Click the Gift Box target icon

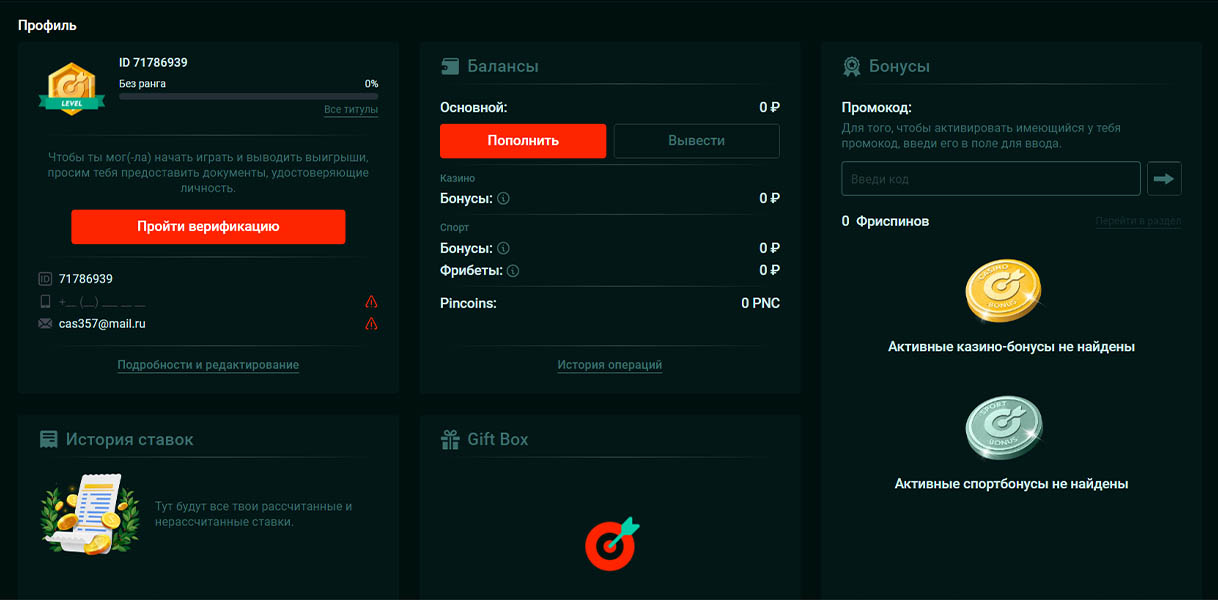point(611,544)
